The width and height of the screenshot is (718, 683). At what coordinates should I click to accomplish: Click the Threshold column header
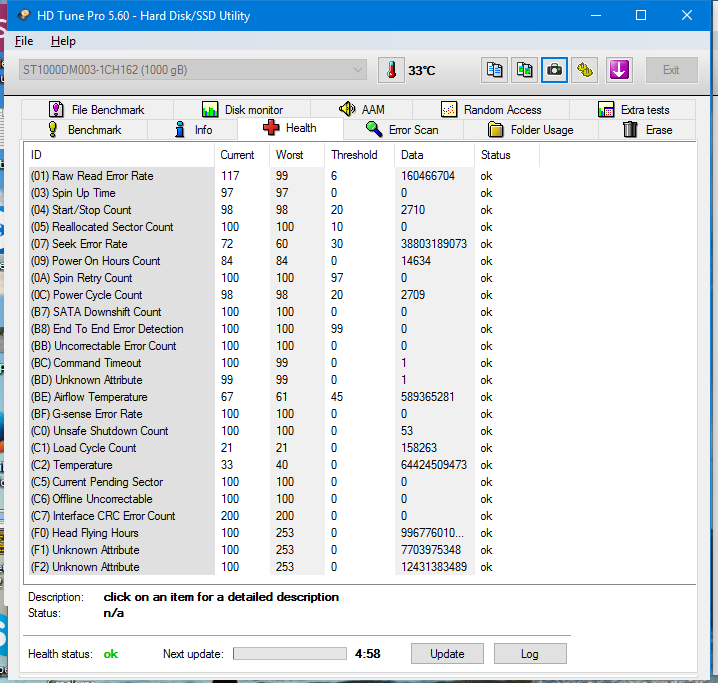point(359,155)
